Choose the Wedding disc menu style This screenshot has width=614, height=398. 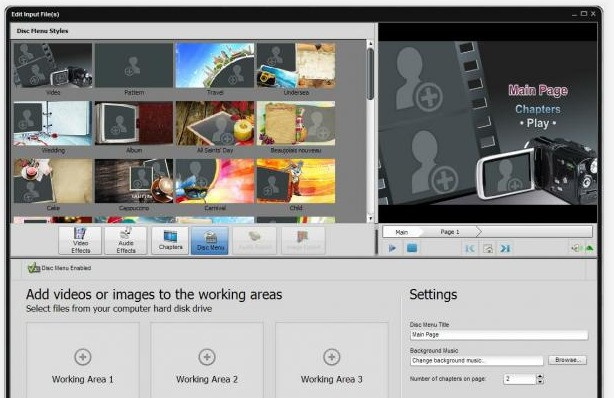[53, 127]
